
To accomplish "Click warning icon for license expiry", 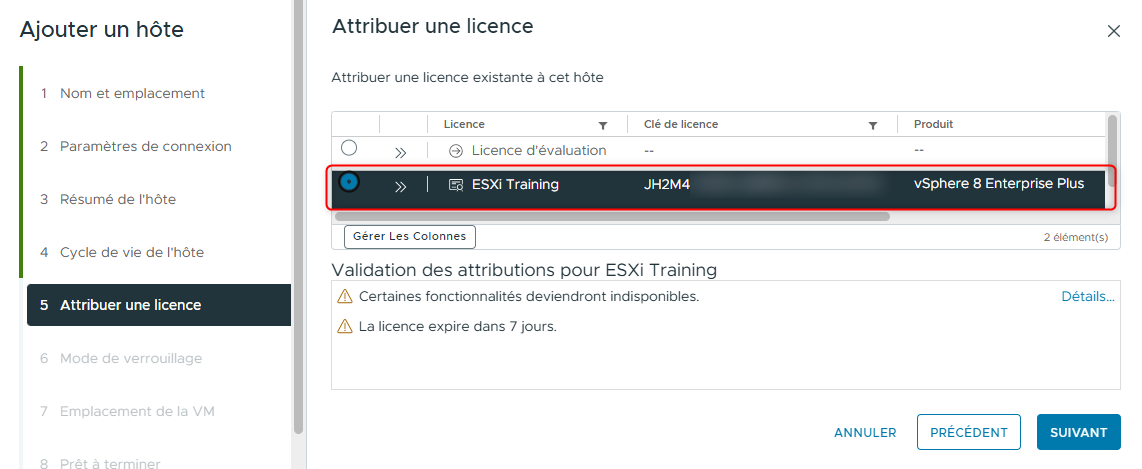I will [x=344, y=326].
